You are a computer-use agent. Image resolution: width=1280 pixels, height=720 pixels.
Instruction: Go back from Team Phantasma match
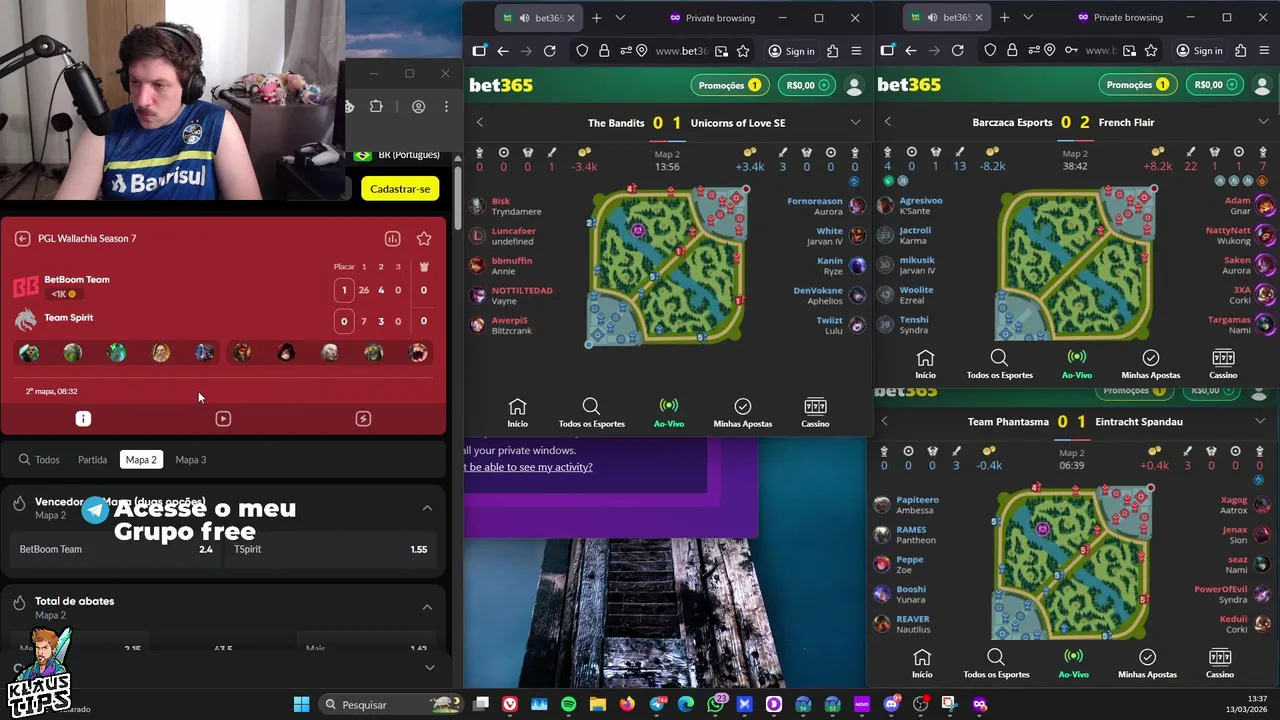[884, 421]
